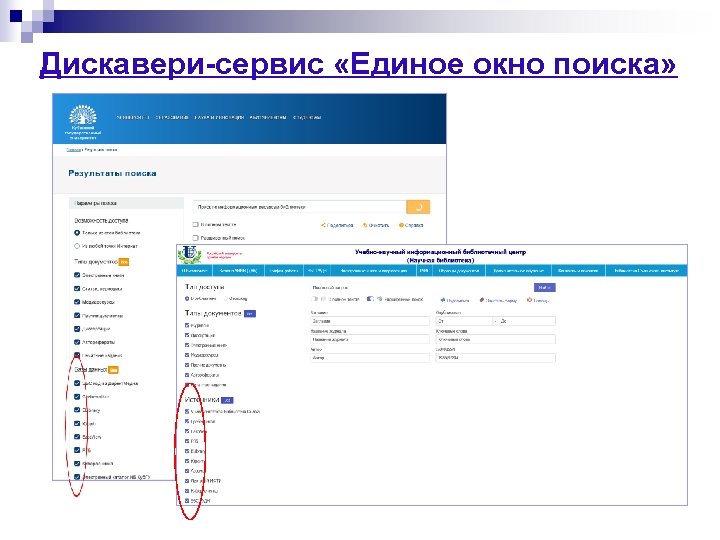
Task: Click the red Помощь help link in the front window
Action: pos(538,300)
